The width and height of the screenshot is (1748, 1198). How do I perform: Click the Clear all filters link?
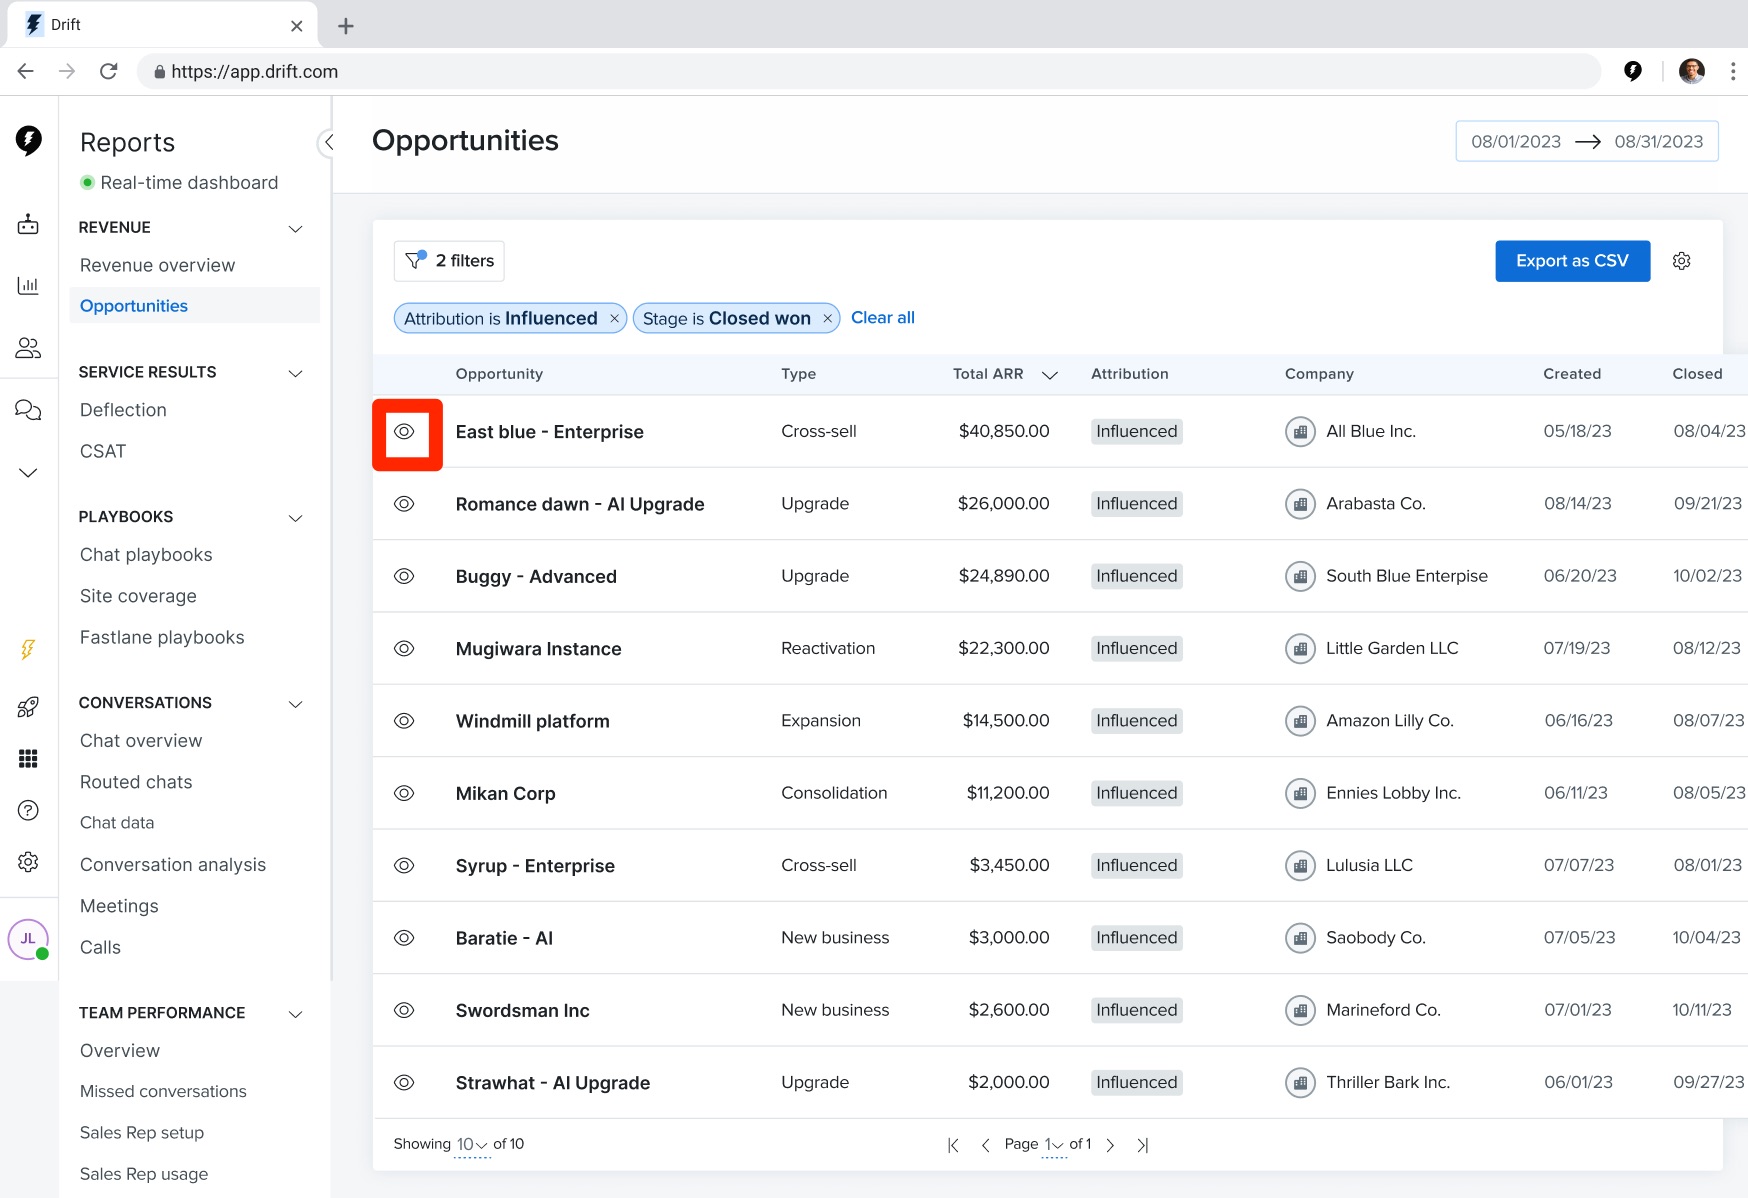pos(883,318)
